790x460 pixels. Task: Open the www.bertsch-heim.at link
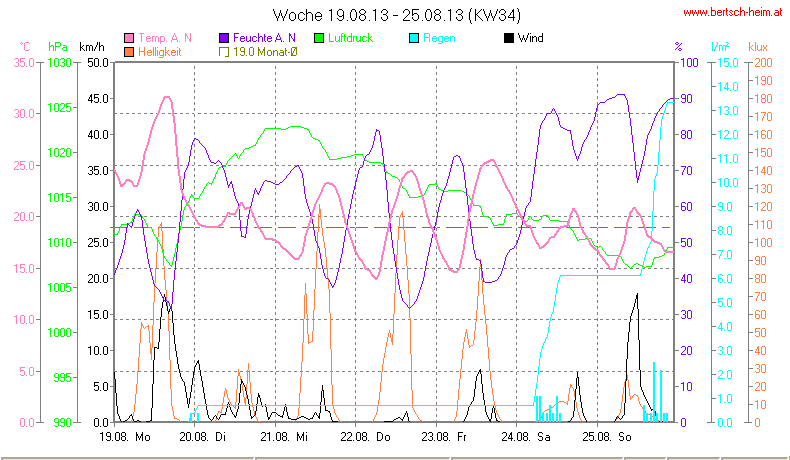(733, 13)
